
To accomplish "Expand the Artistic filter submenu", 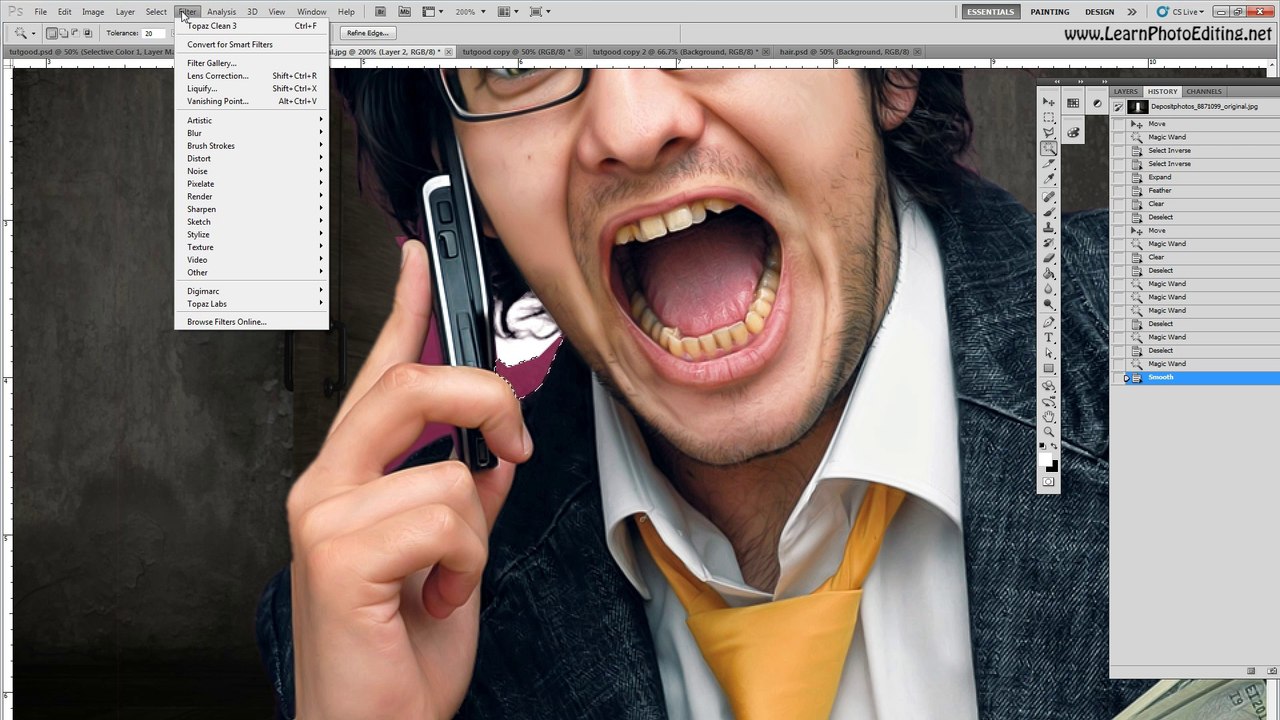I will 251,120.
